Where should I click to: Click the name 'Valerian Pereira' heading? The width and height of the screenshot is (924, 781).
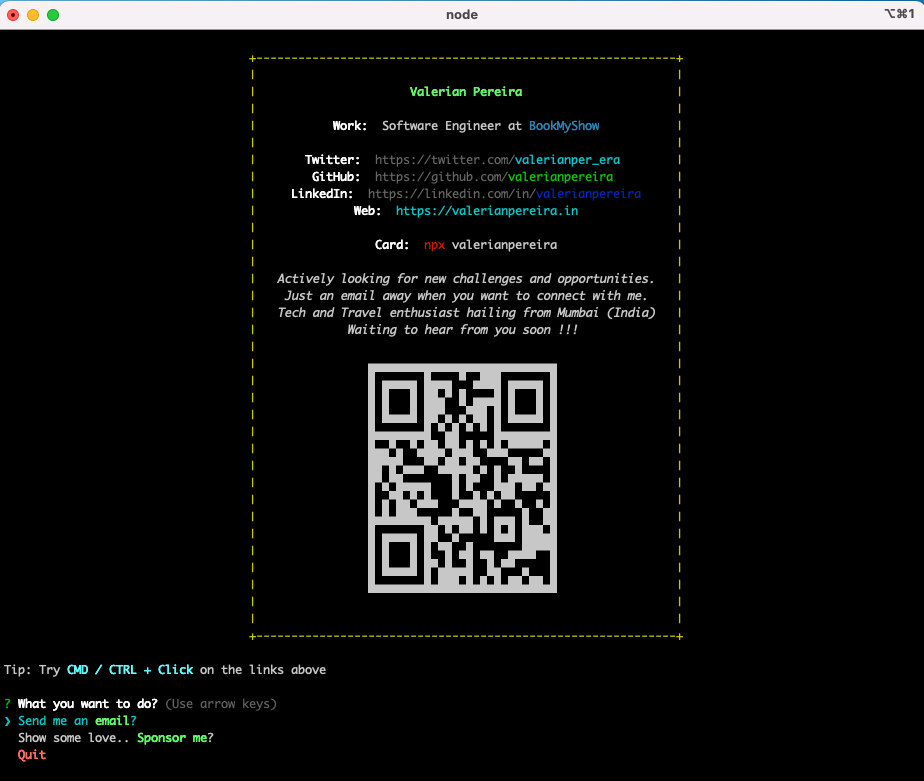466,92
